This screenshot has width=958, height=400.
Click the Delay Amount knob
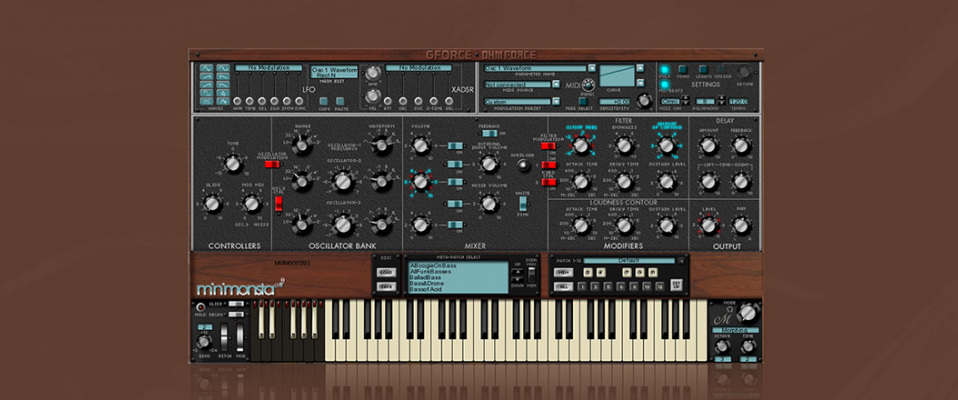[x=708, y=145]
